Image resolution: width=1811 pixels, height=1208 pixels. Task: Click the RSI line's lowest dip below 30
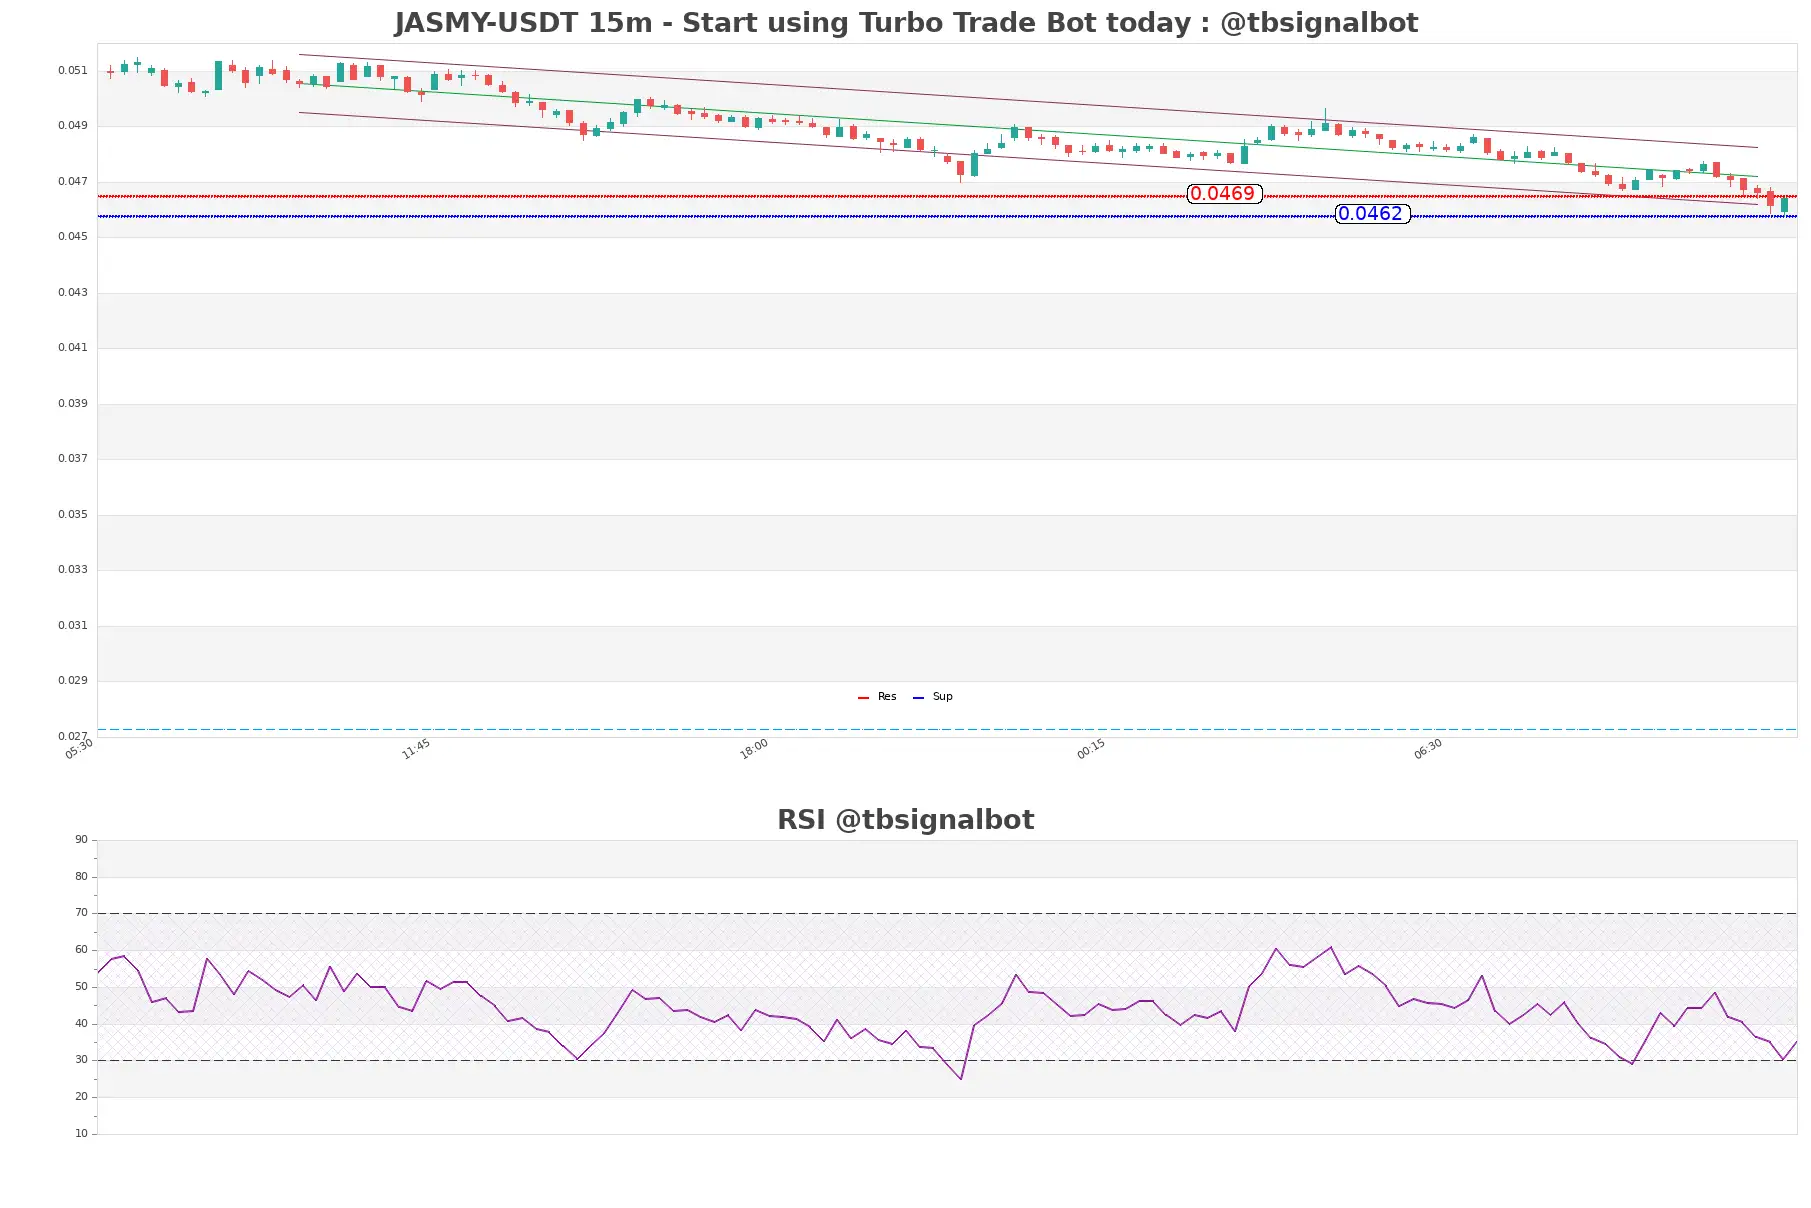point(961,1078)
